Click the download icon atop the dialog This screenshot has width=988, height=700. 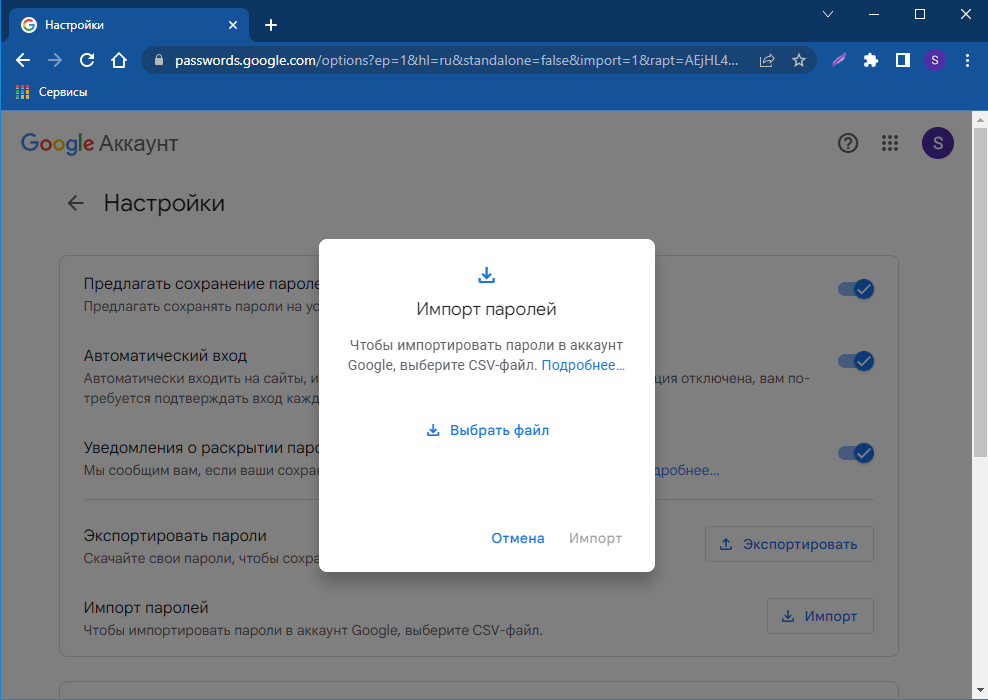coord(486,275)
